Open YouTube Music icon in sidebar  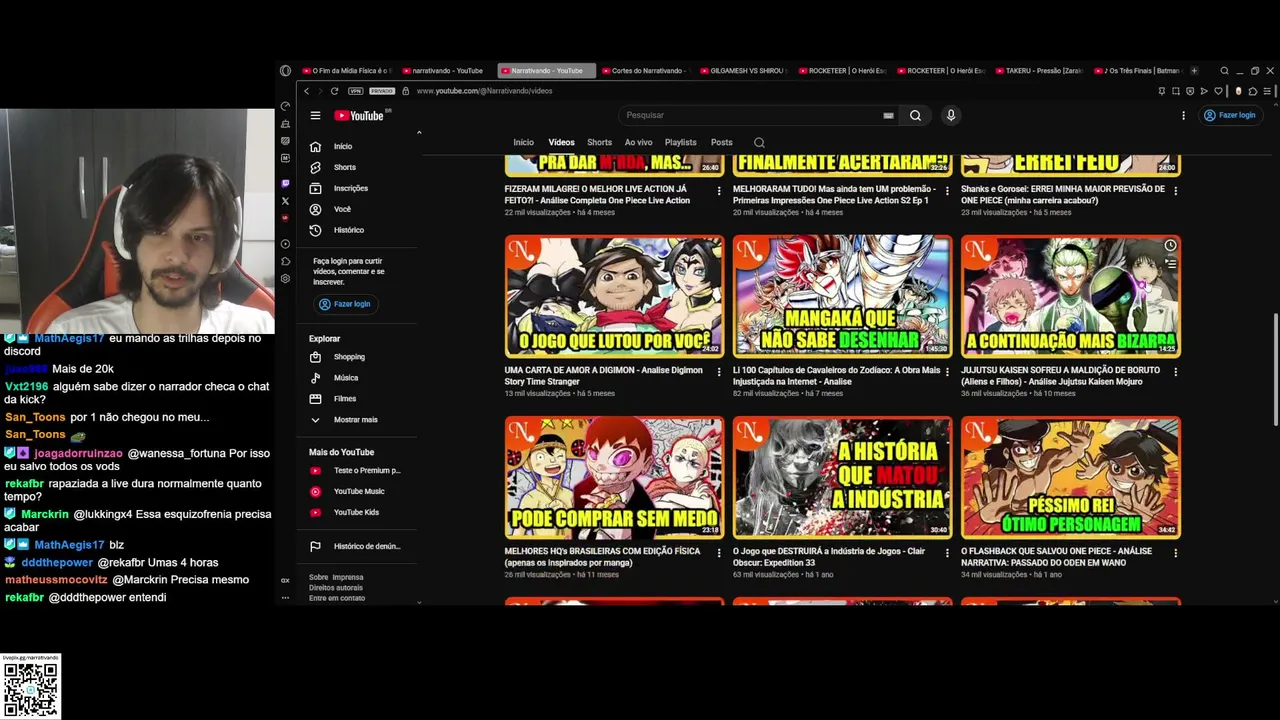click(315, 492)
